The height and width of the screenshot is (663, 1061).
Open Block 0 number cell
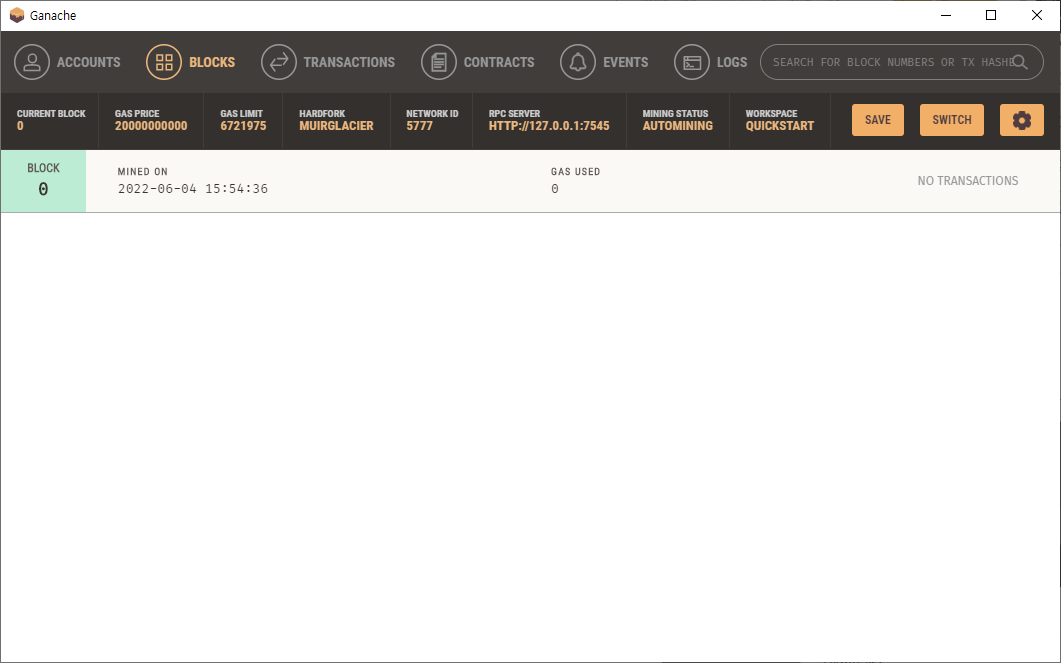[43, 181]
